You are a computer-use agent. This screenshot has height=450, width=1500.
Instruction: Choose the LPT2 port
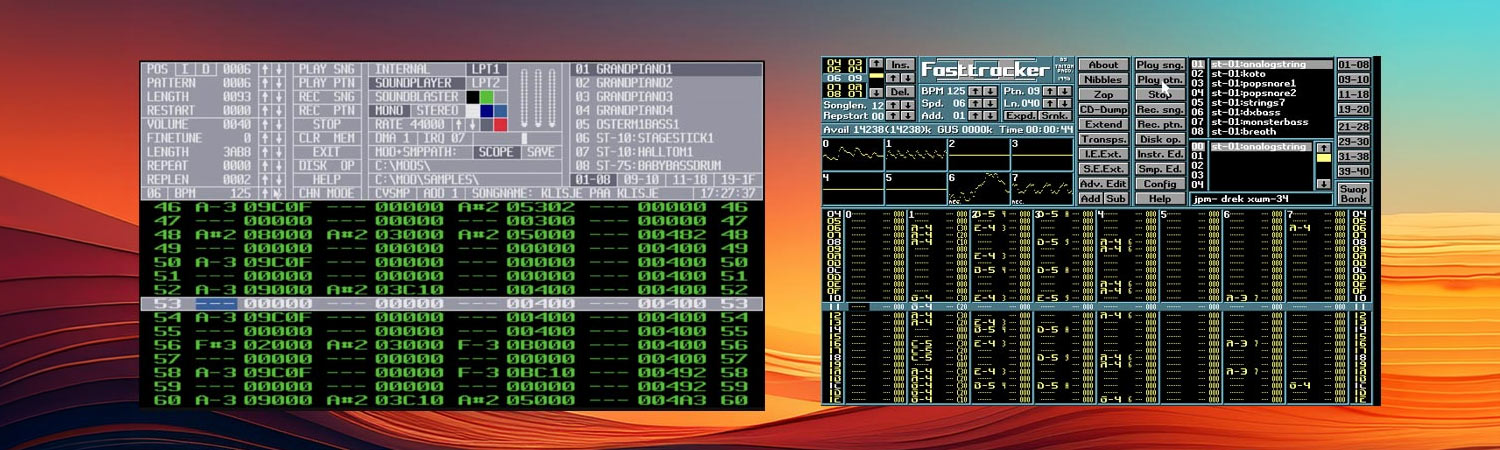point(486,83)
